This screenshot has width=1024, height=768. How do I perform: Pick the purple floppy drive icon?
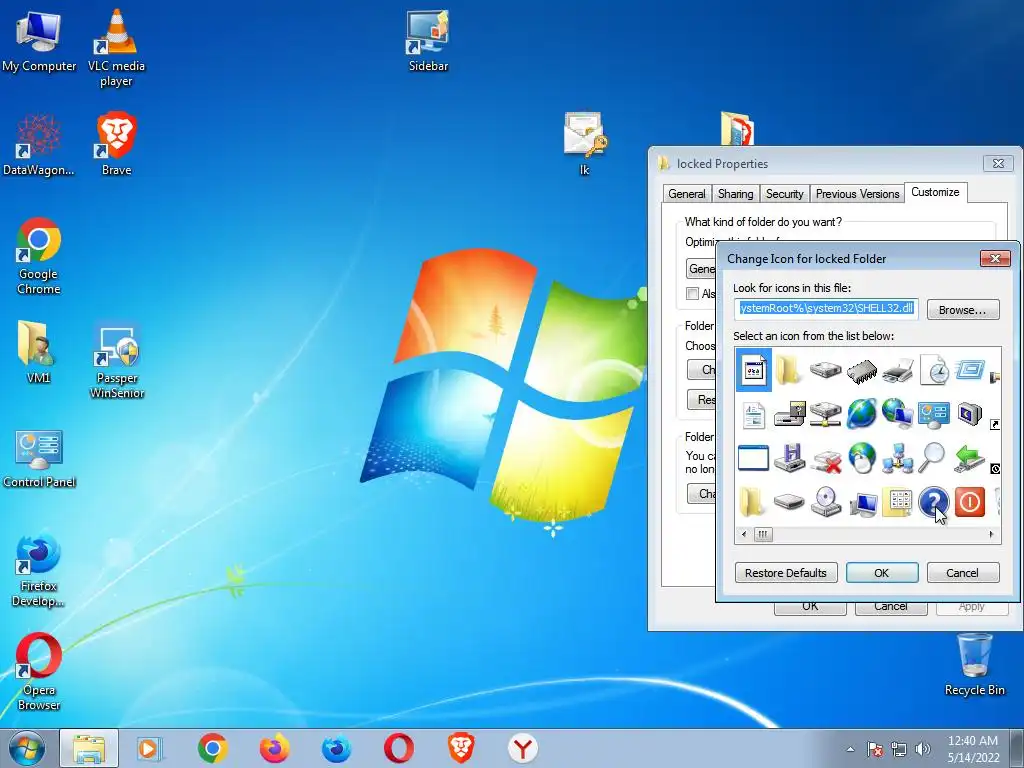pos(790,458)
